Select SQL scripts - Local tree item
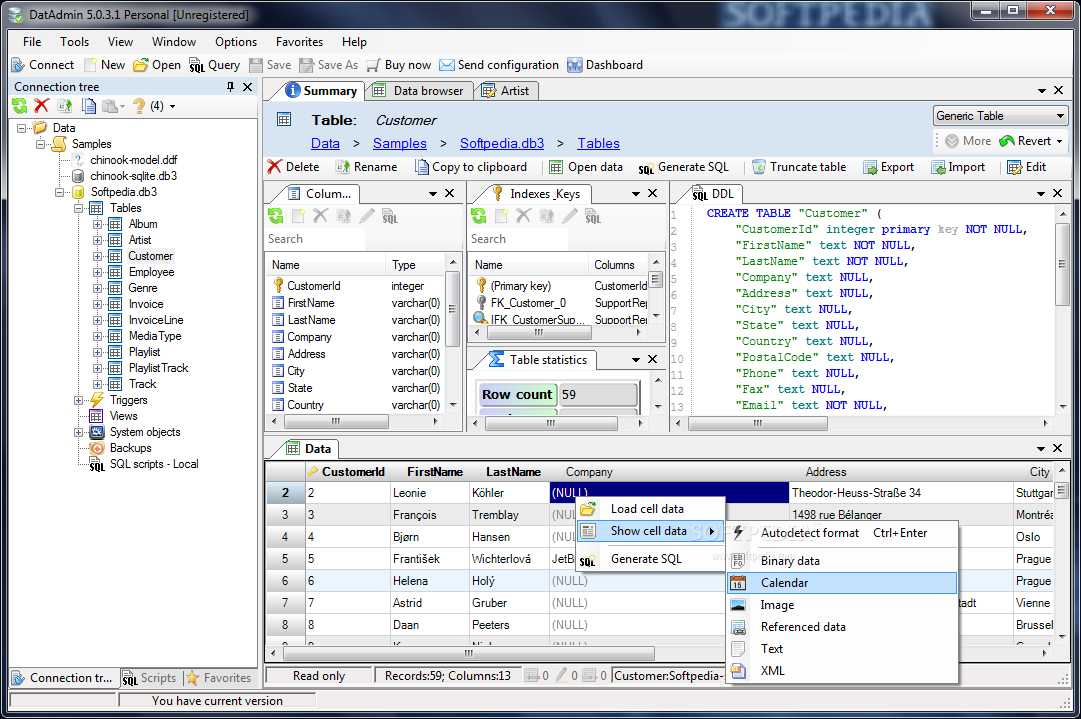Image resolution: width=1081 pixels, height=719 pixels. [x=154, y=464]
